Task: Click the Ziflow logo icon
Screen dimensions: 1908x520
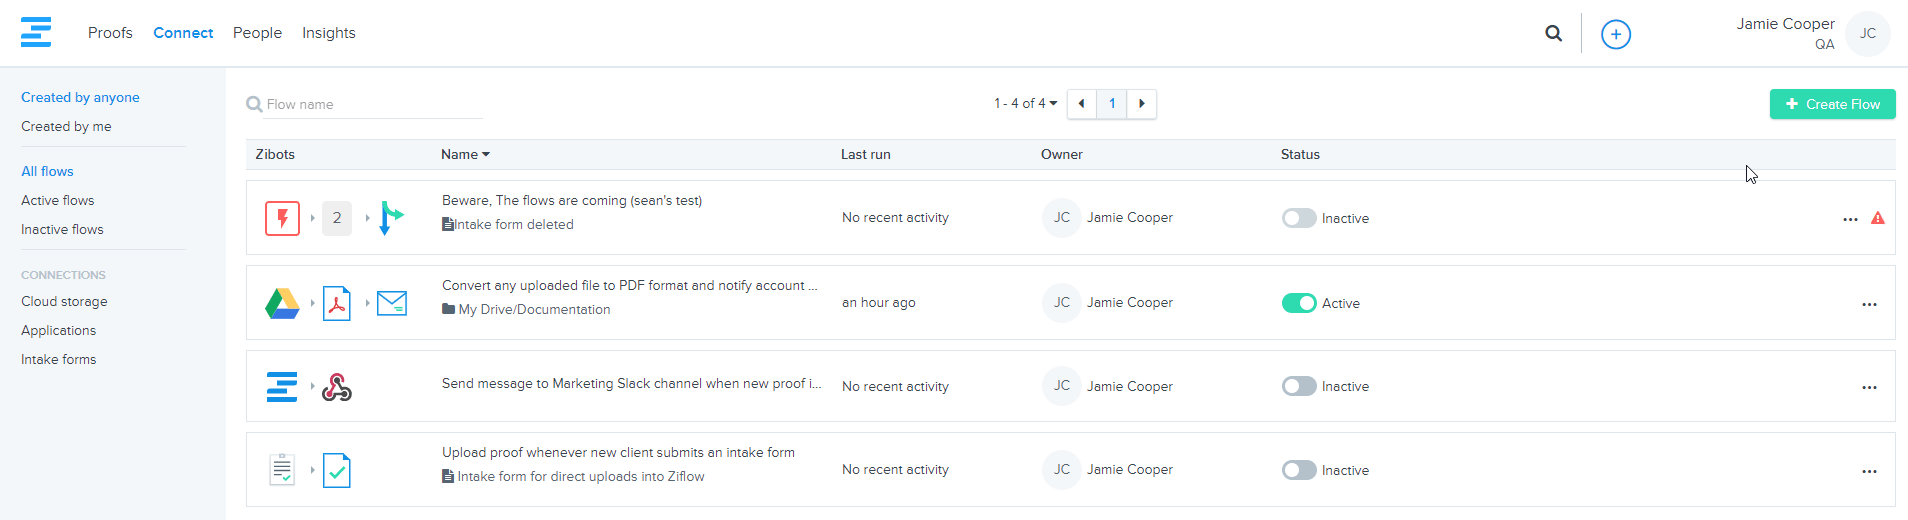Action: pos(36,32)
